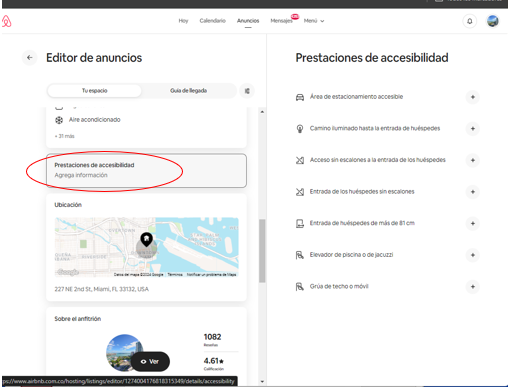The width and height of the screenshot is (508, 387).
Task: Switch to the Guía de llegada tab
Action: pos(188,91)
